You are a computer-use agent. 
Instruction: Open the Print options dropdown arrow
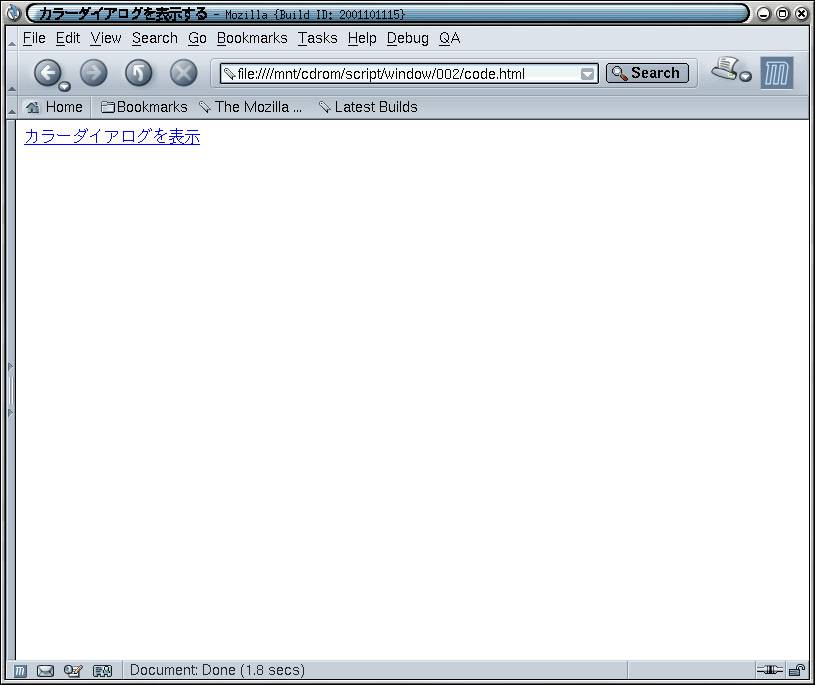(x=745, y=77)
